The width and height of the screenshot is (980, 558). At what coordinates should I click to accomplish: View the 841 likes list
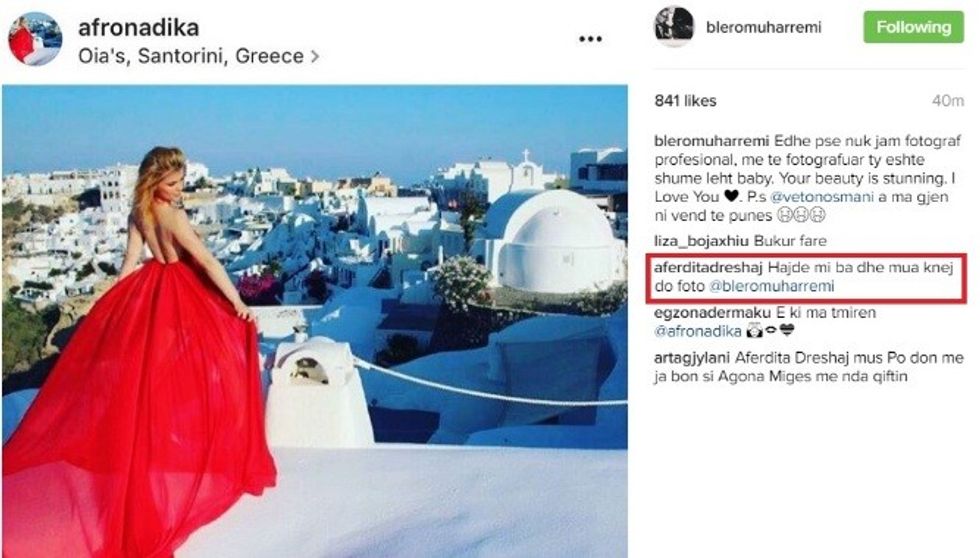tap(685, 101)
